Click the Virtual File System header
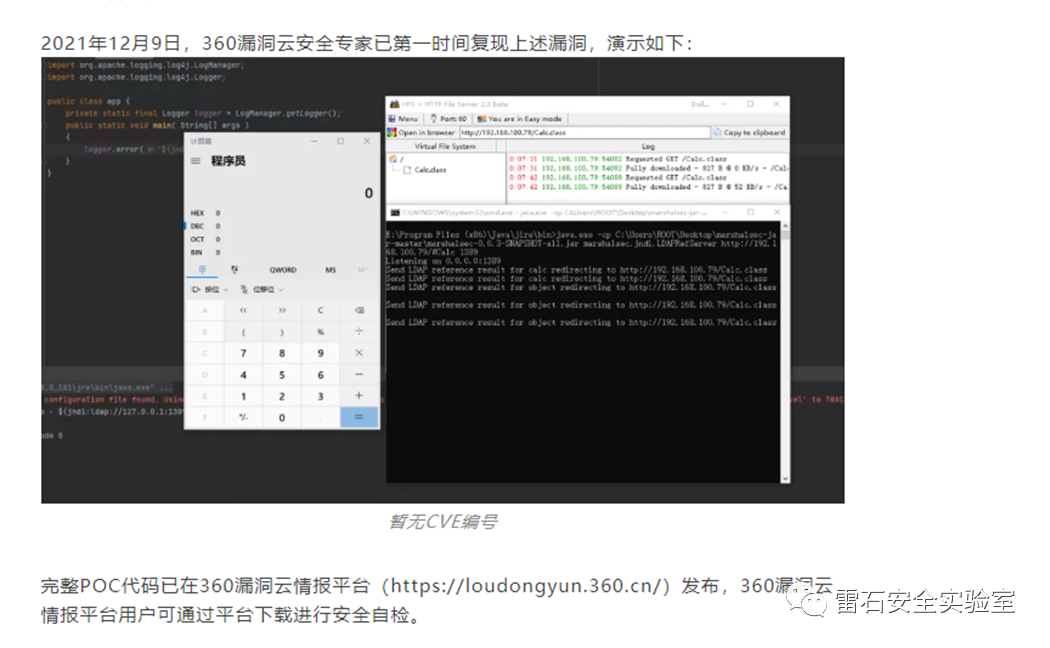This screenshot has height=648, width=1050. [x=445, y=146]
